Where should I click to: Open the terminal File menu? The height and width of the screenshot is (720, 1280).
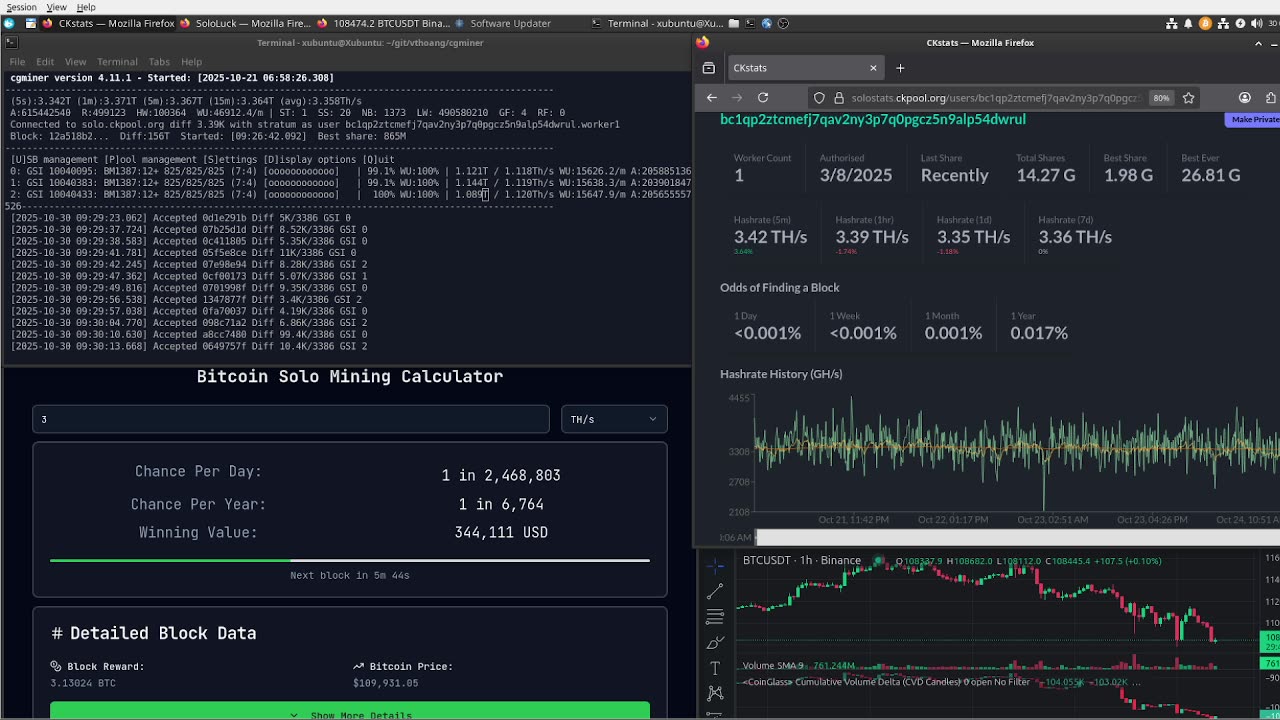pyautogui.click(x=17, y=62)
